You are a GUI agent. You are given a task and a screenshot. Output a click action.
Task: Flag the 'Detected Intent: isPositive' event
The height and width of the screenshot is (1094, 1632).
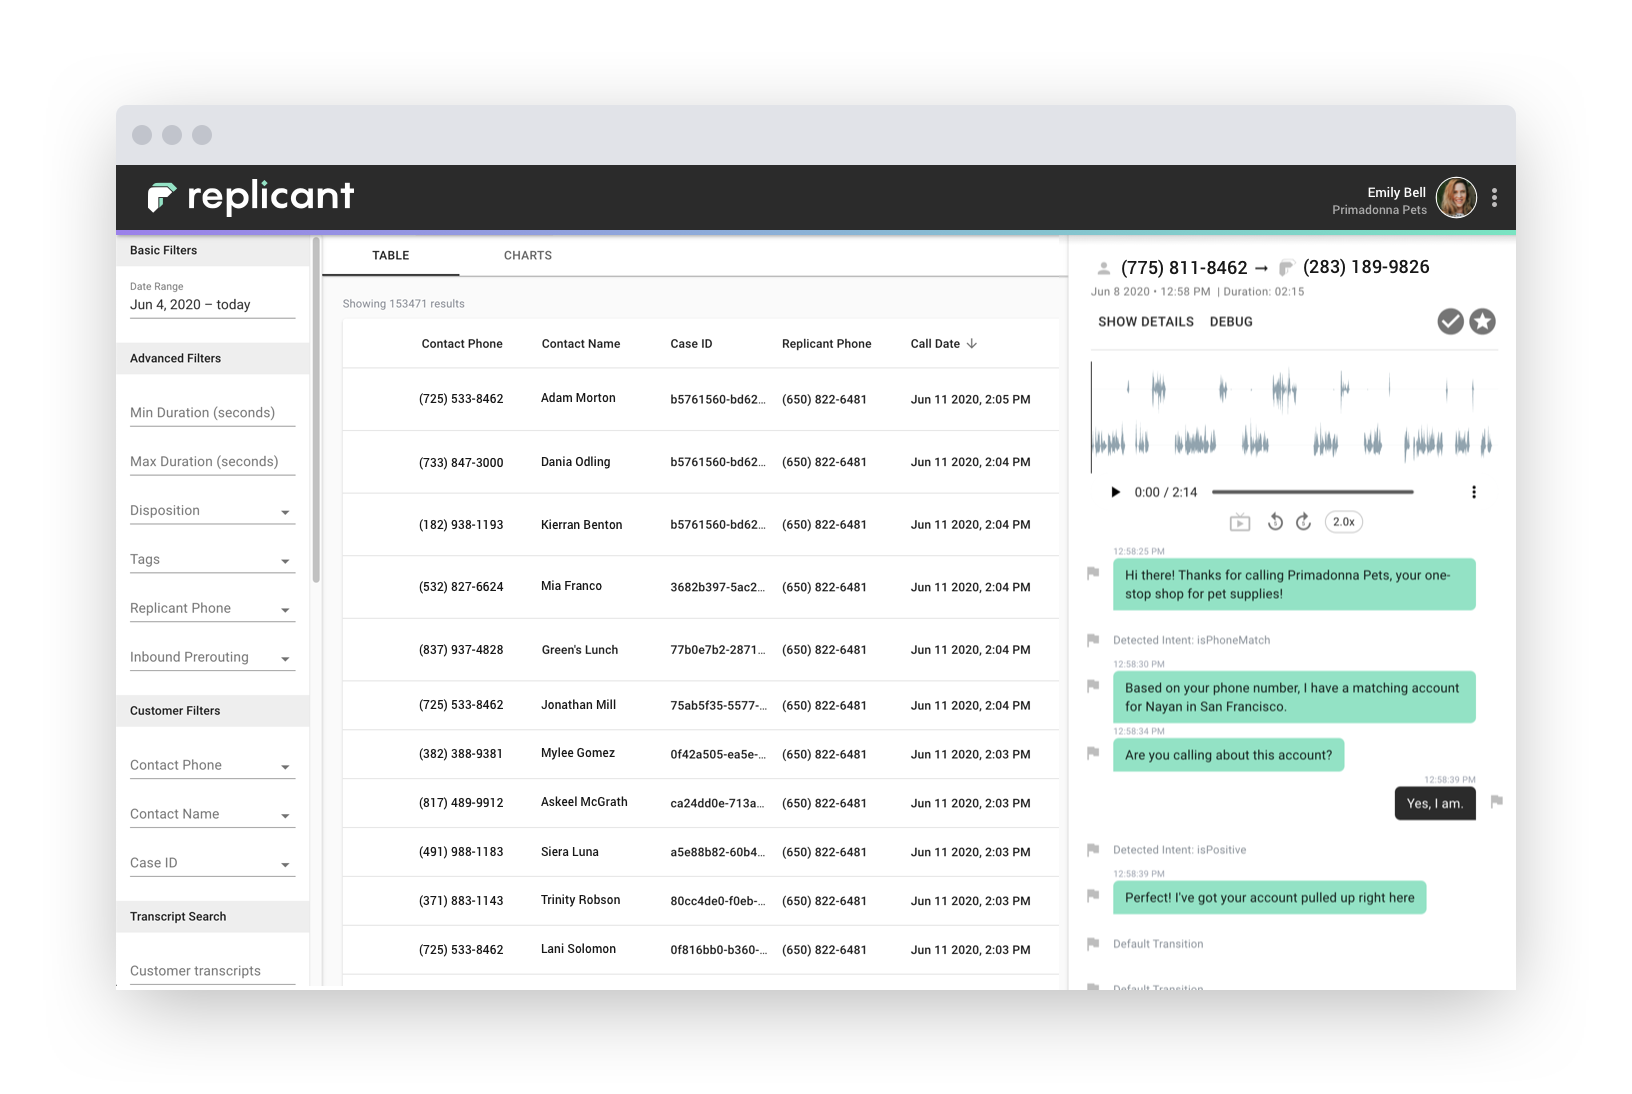coord(1091,849)
